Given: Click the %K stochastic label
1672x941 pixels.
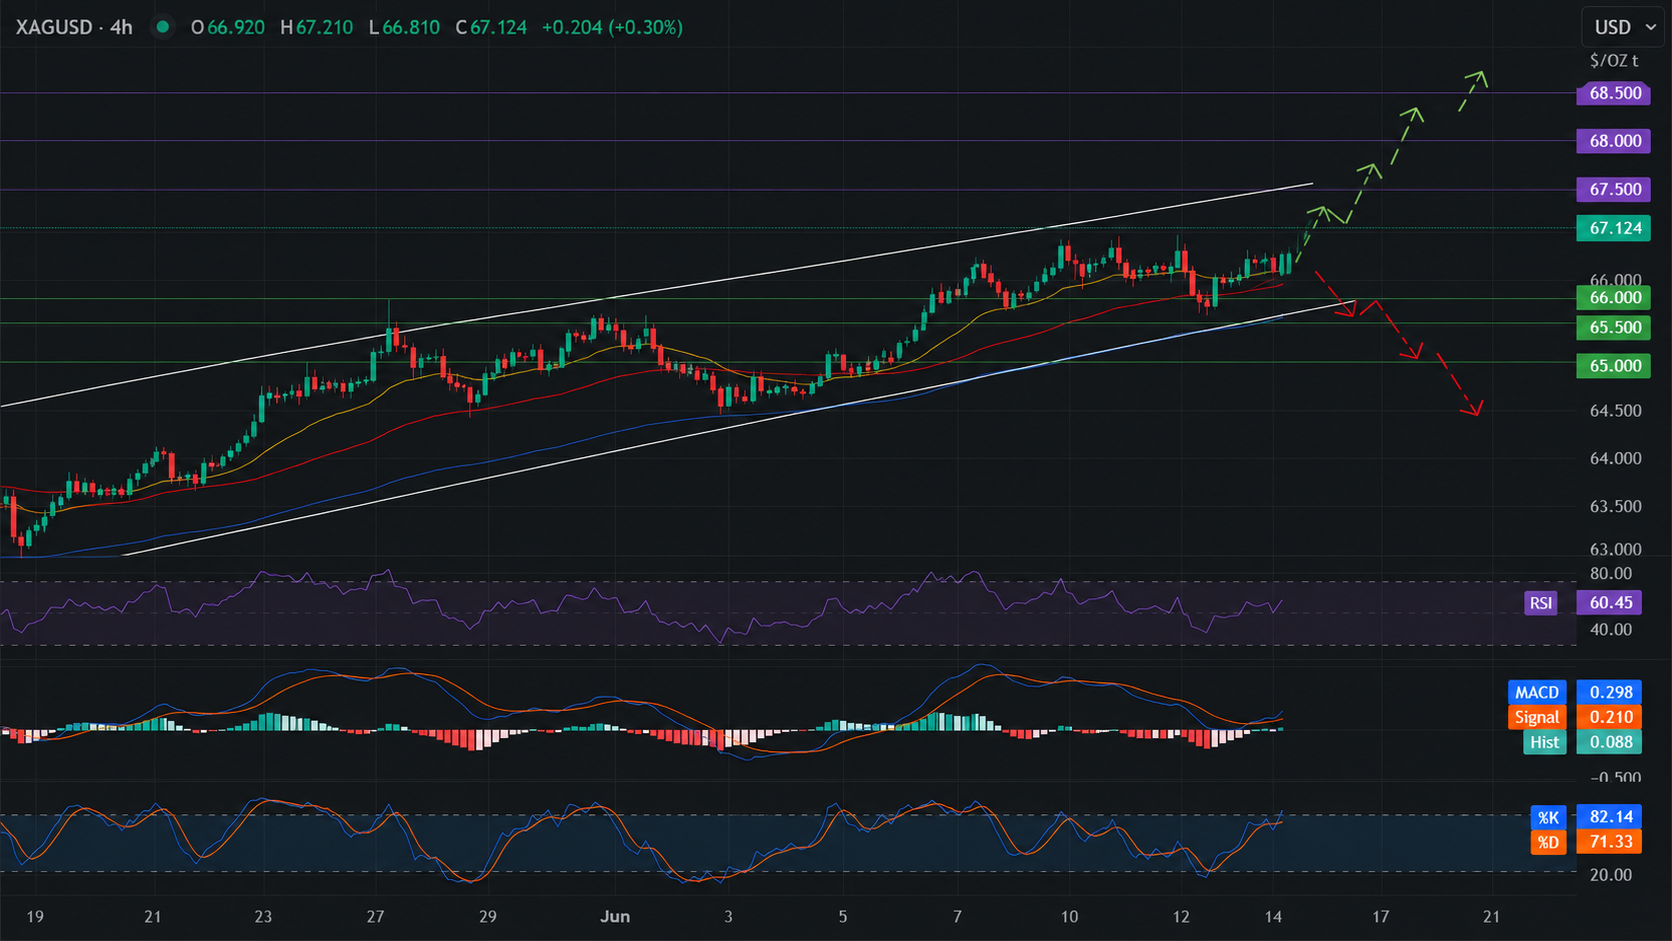Looking at the screenshot, I should [x=1548, y=817].
